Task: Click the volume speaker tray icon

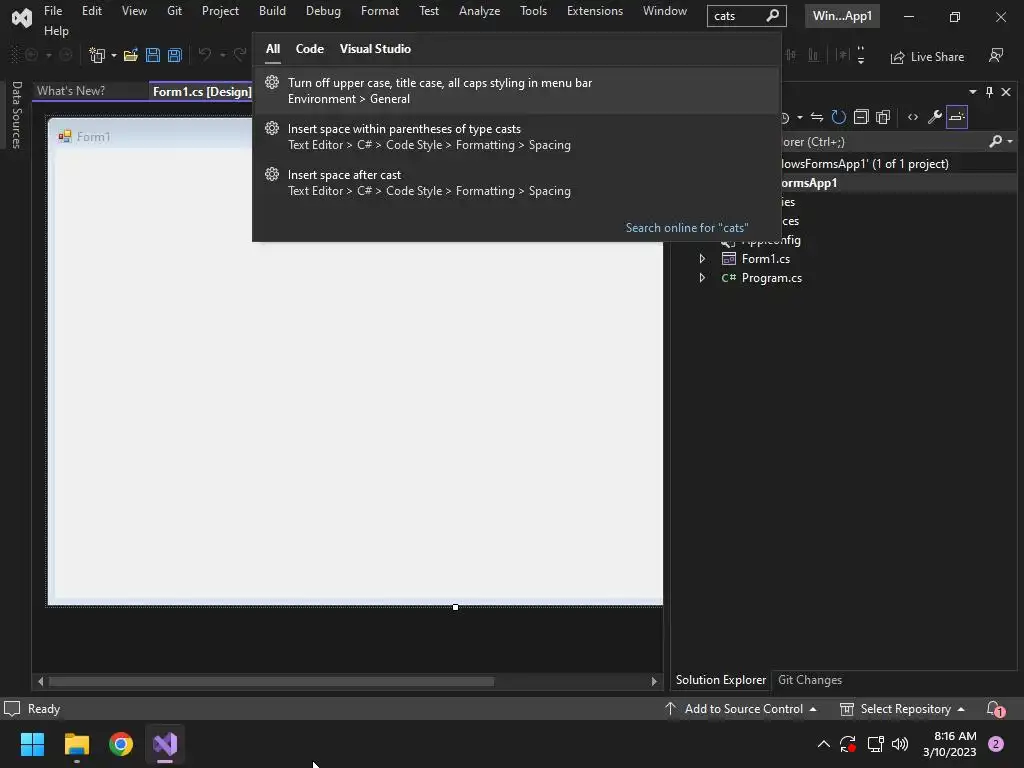Action: pyautogui.click(x=900, y=744)
